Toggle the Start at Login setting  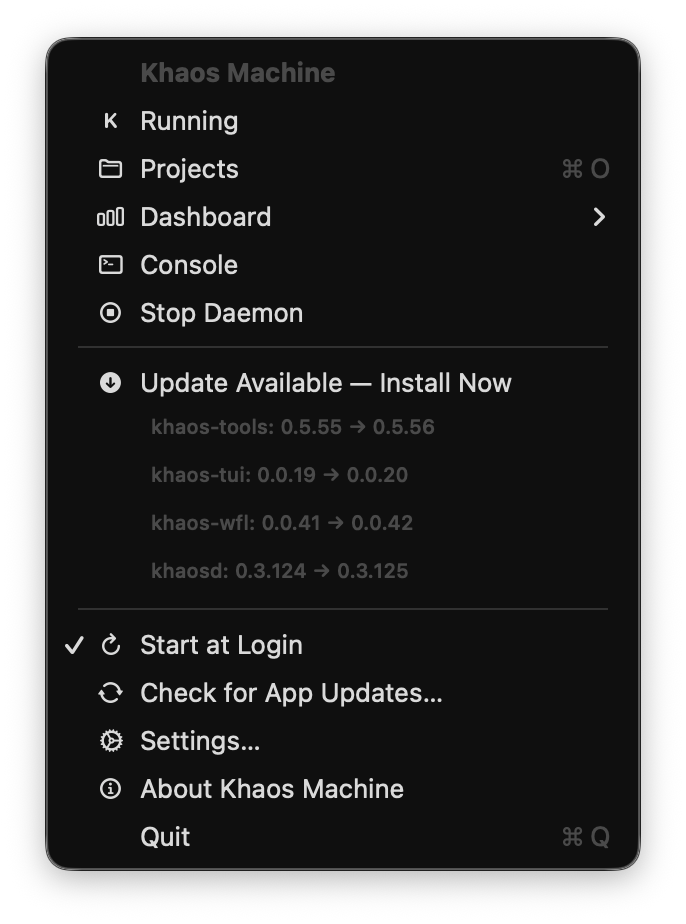point(220,645)
